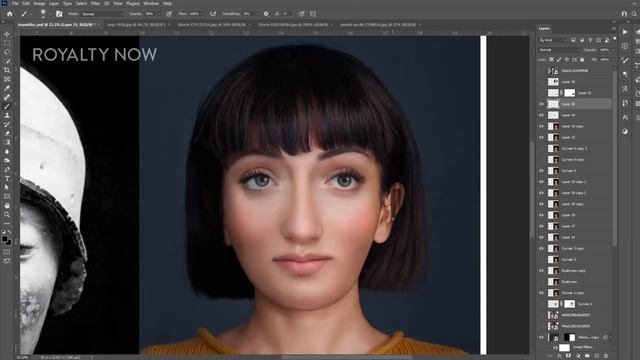
Task: Hide the Layer 28 layer
Action: point(541,215)
